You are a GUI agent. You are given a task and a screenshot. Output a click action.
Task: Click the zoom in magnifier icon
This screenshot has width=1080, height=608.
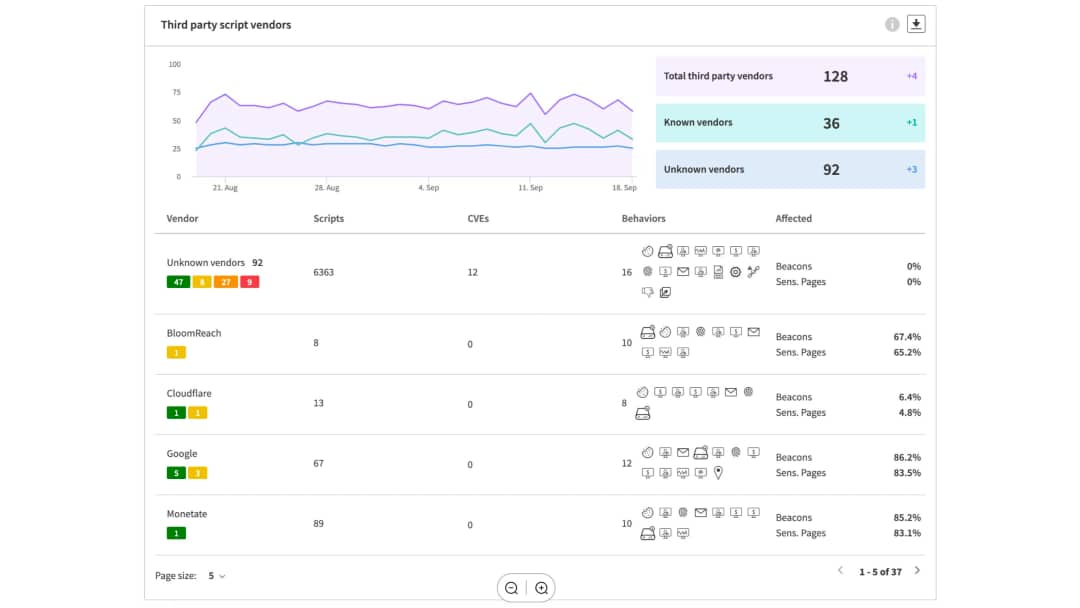[542, 588]
